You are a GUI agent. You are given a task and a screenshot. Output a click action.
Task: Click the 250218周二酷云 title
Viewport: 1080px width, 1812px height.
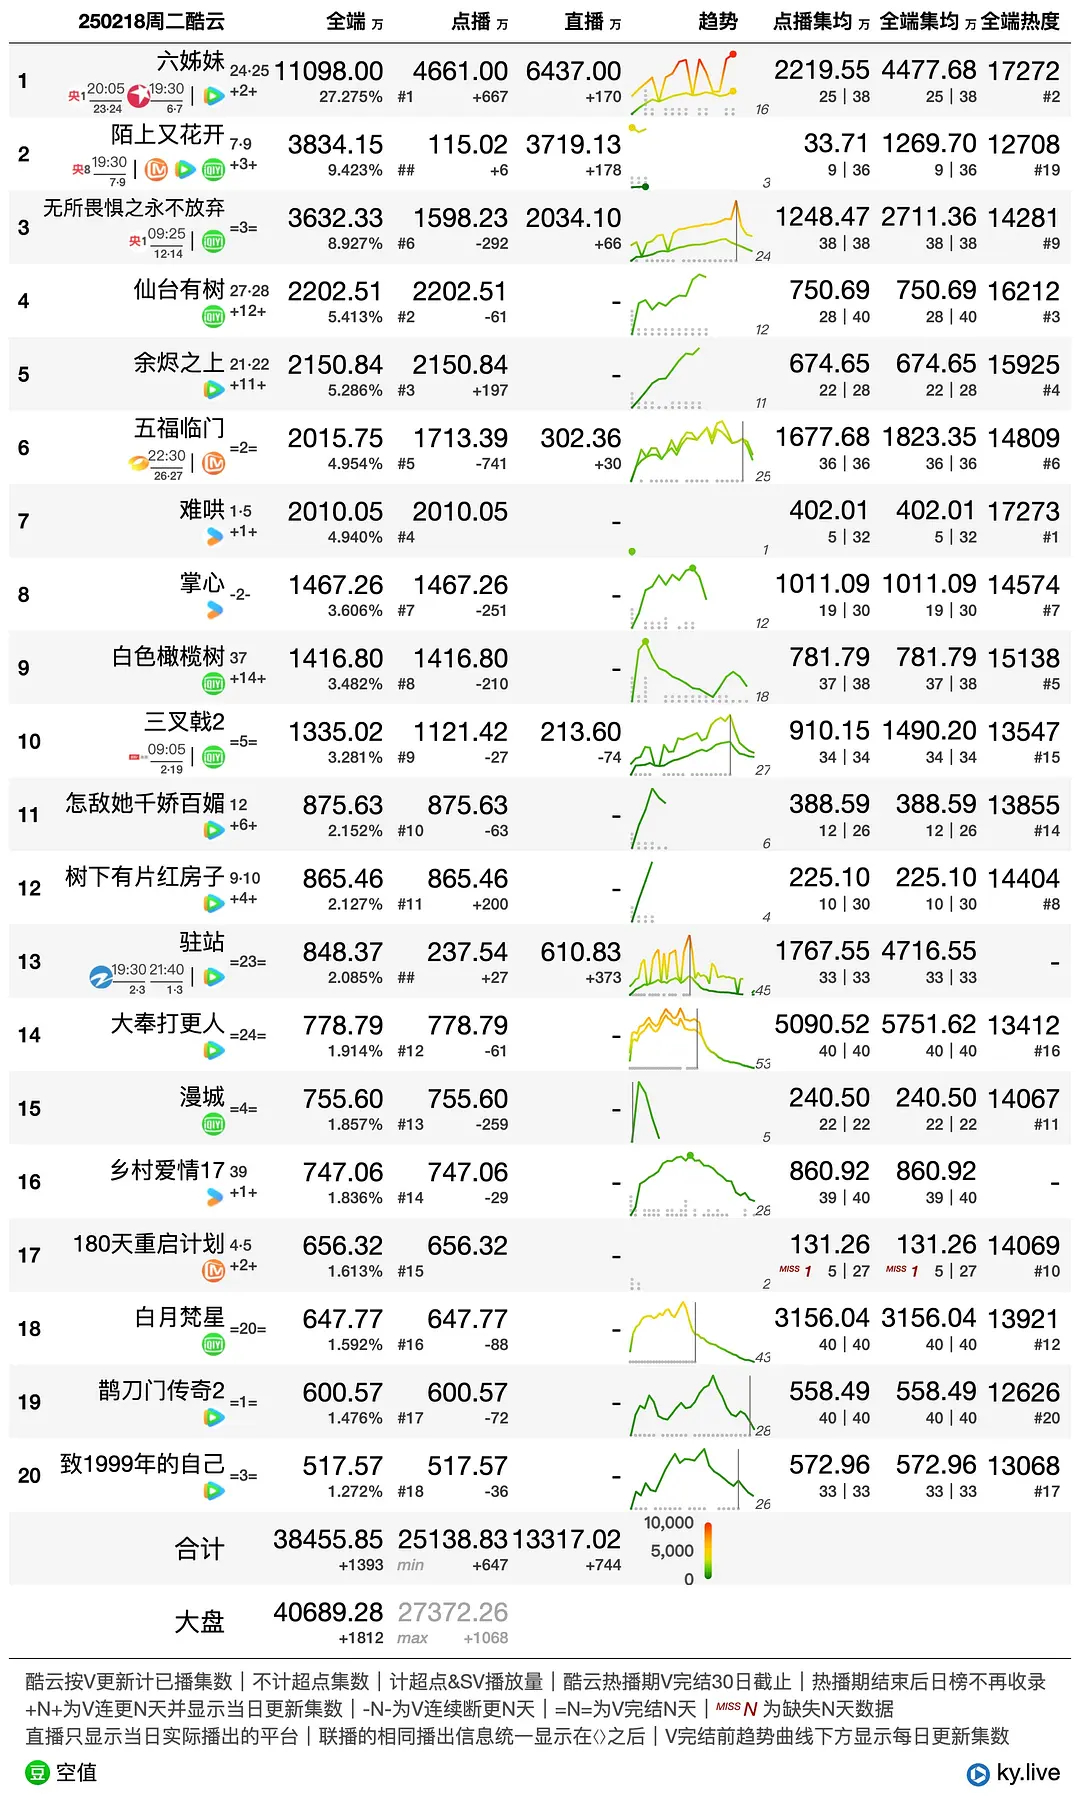click(x=152, y=21)
